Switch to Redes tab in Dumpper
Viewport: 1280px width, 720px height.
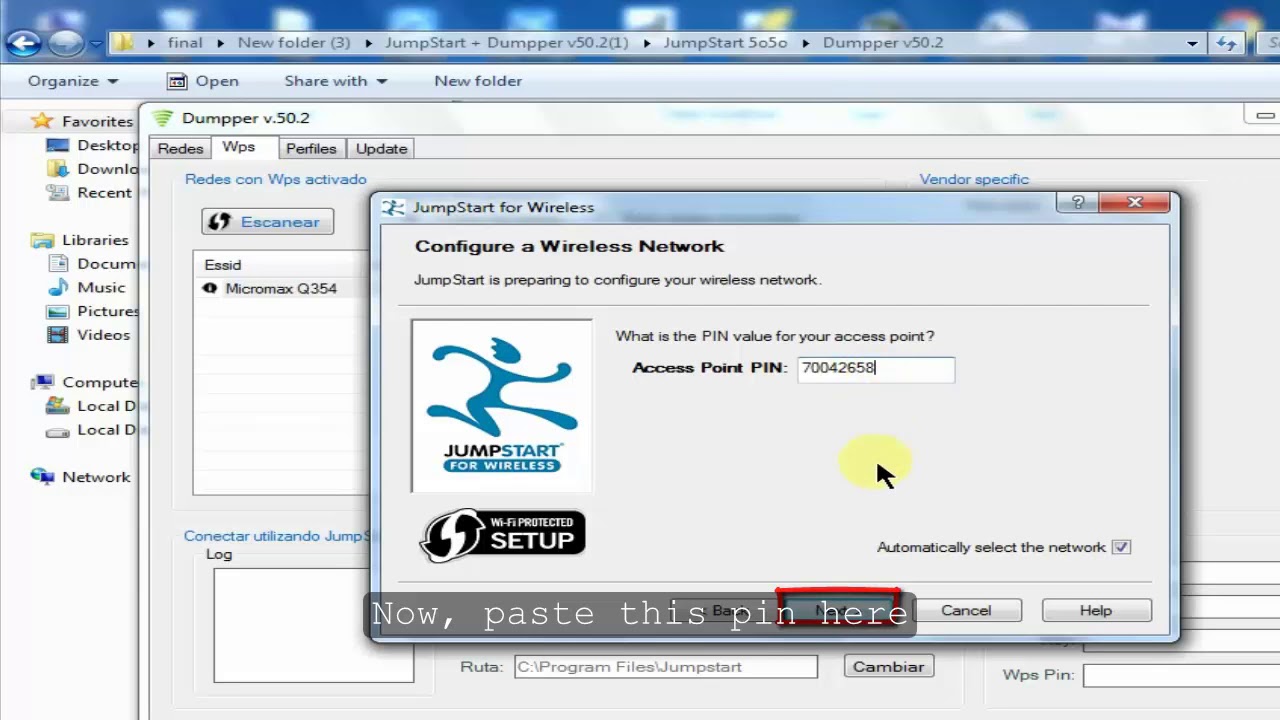coord(180,148)
